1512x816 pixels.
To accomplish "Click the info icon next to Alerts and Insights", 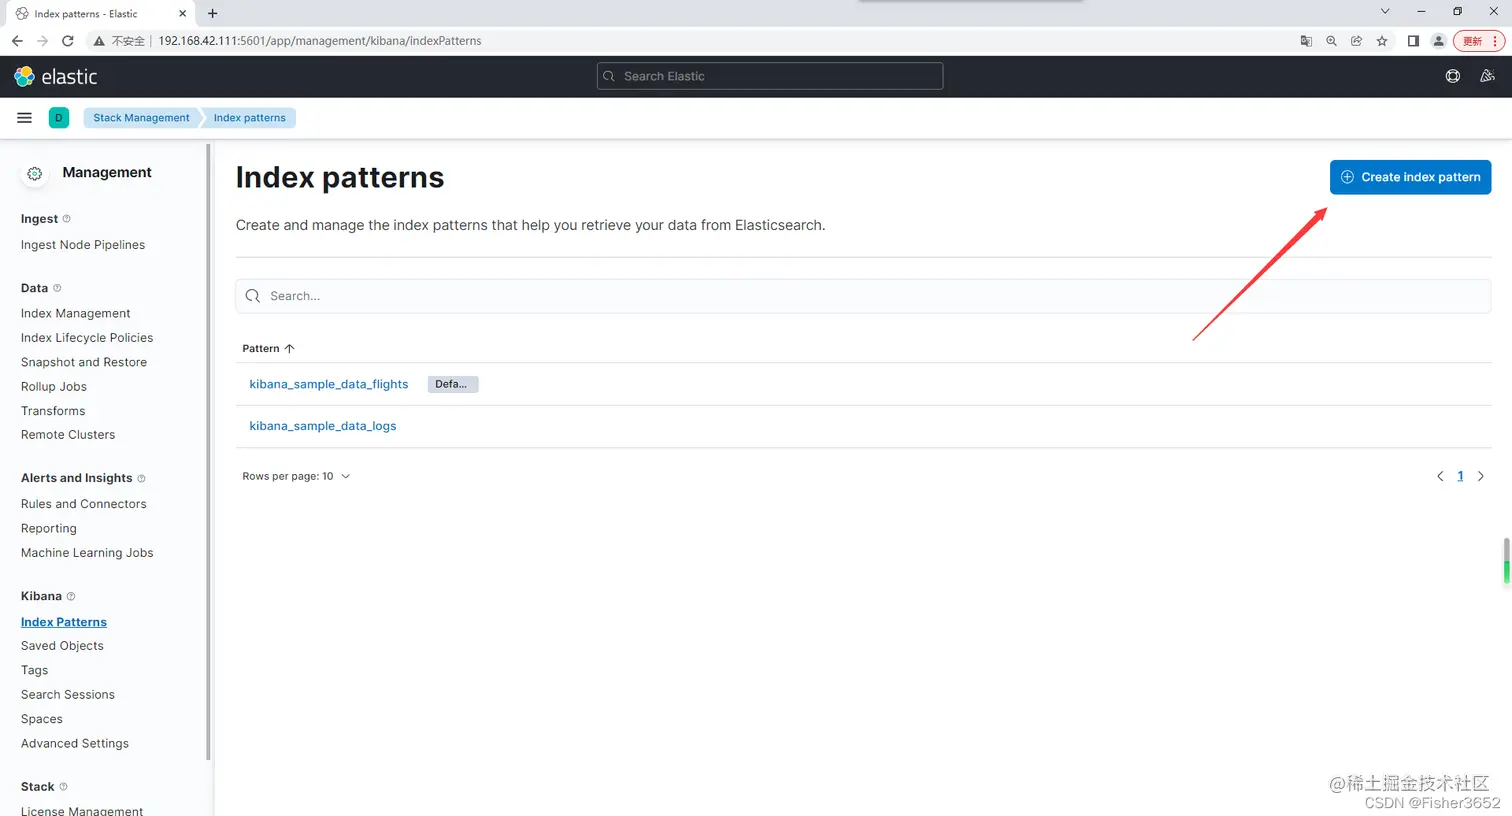I will click(x=141, y=478).
